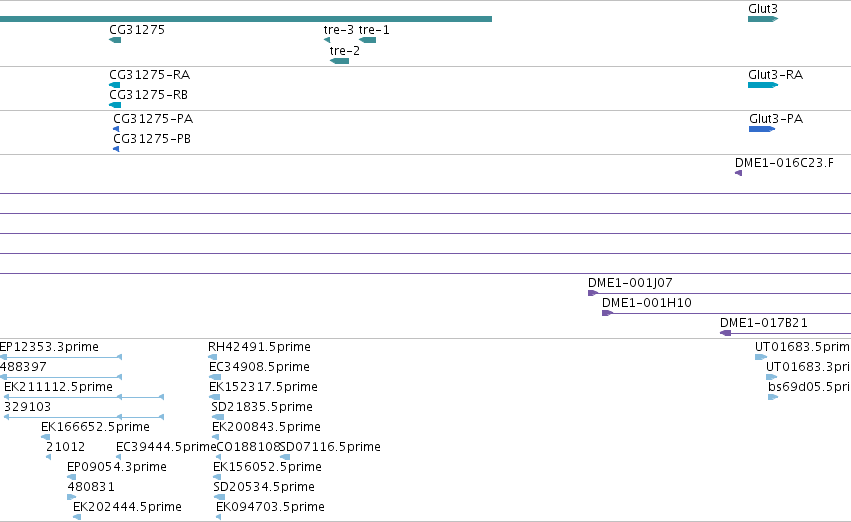Click the Glut3 gene arrow glyph
The width and height of the screenshot is (851, 522).
763,19
